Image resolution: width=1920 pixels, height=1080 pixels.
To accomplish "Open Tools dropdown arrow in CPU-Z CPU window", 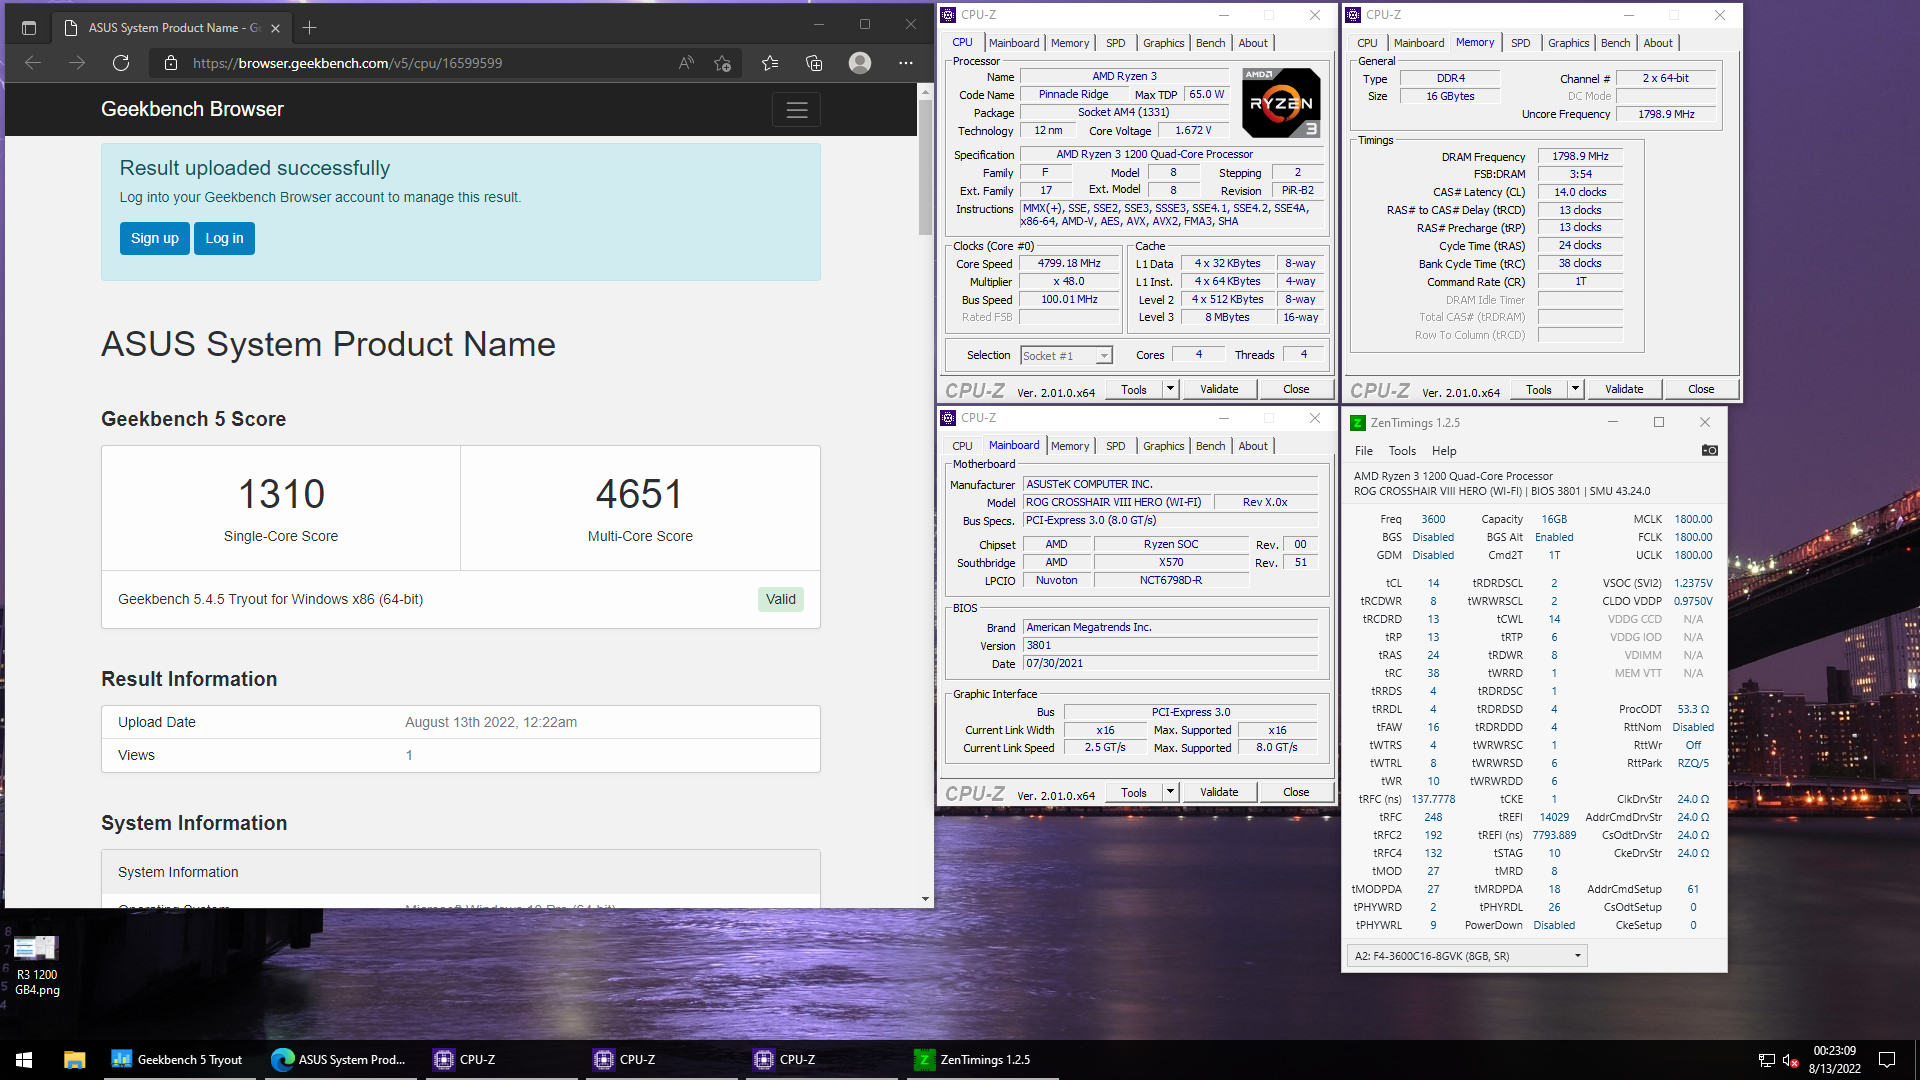I will pos(1170,389).
